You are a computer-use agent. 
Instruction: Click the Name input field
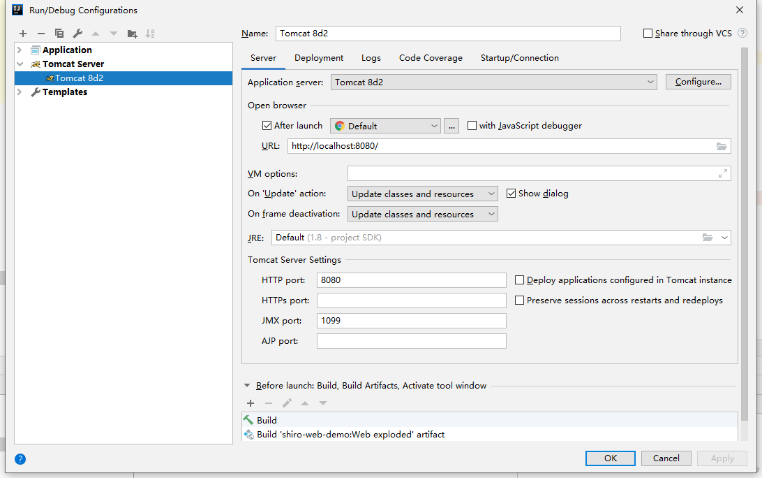[x=448, y=33]
